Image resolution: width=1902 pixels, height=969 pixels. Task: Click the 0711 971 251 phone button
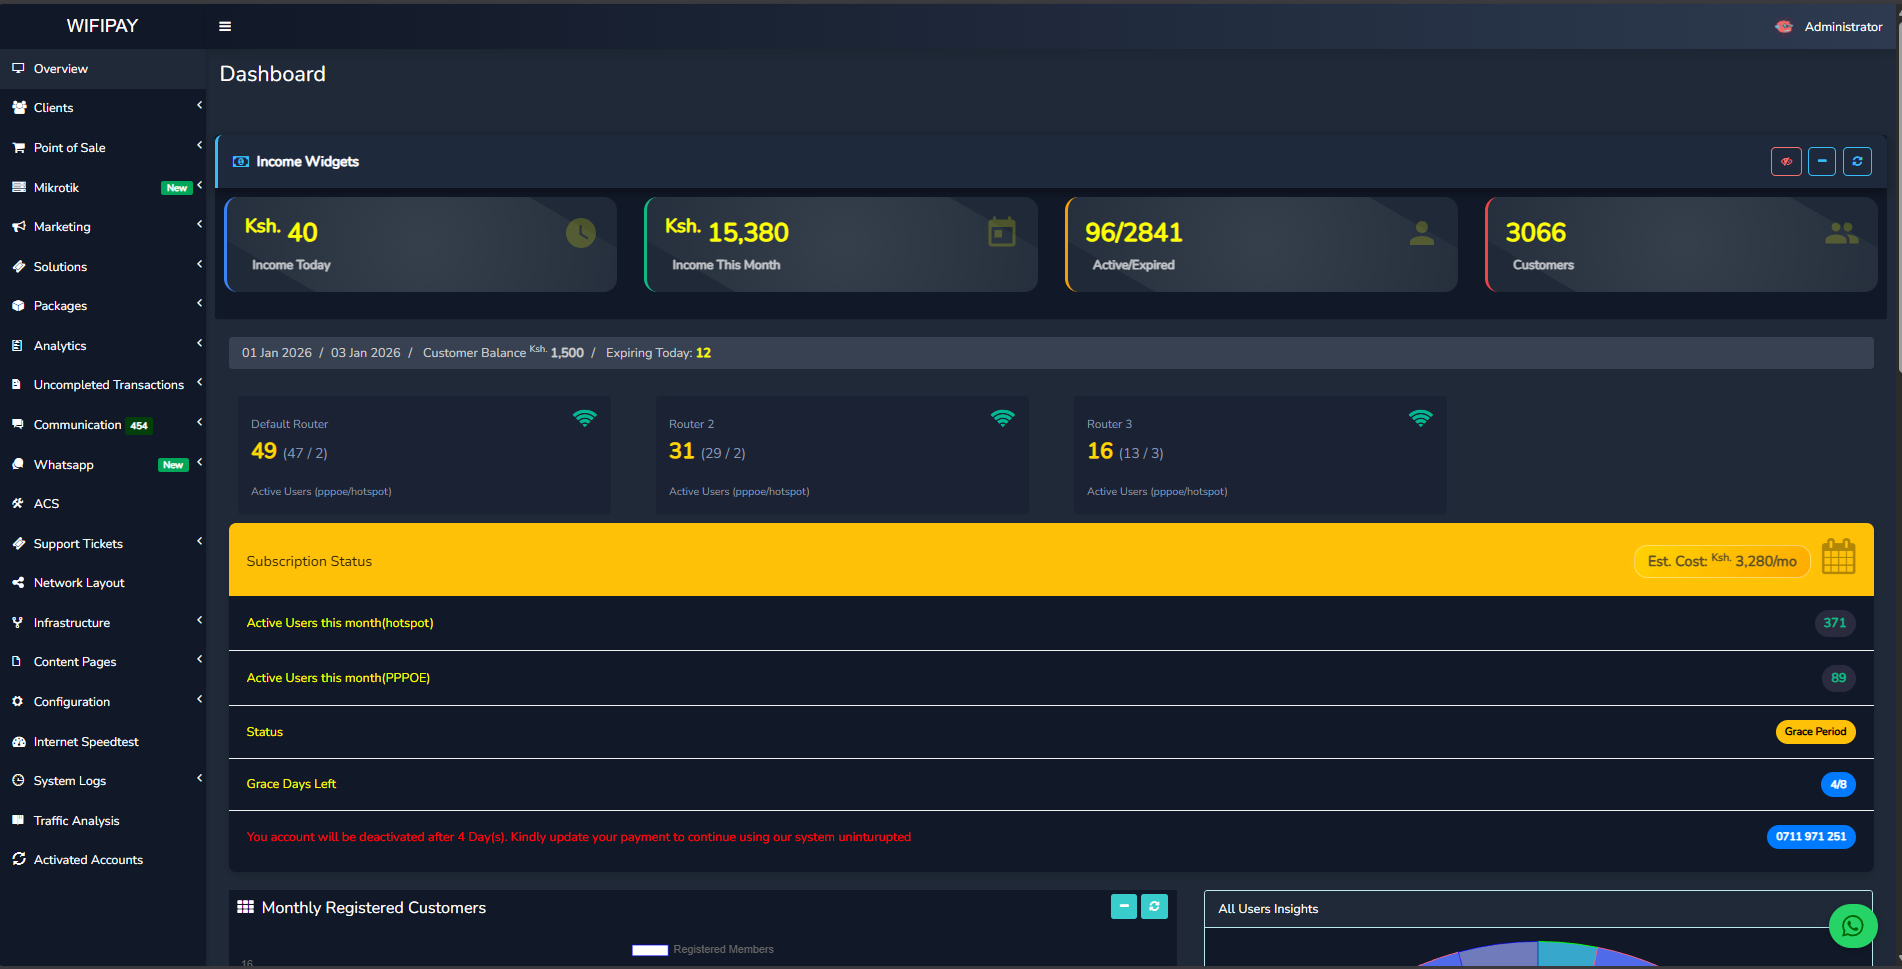[1811, 837]
